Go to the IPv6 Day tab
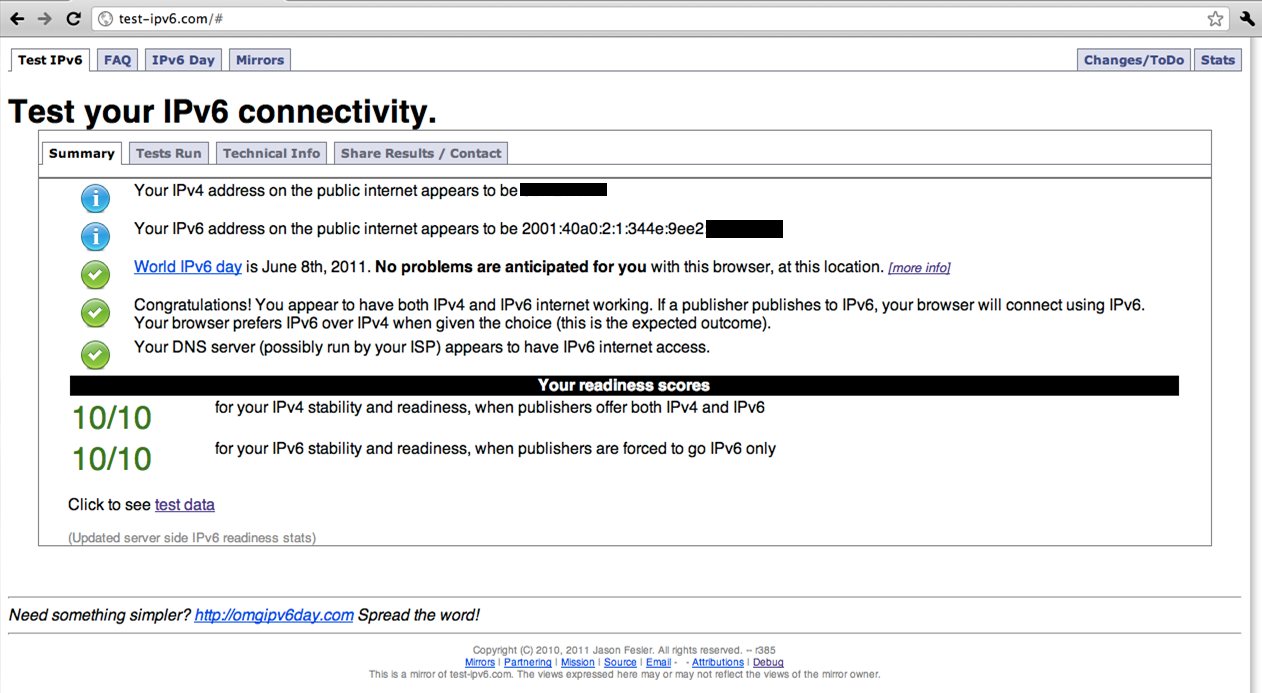The width and height of the screenshot is (1262, 693). click(183, 60)
